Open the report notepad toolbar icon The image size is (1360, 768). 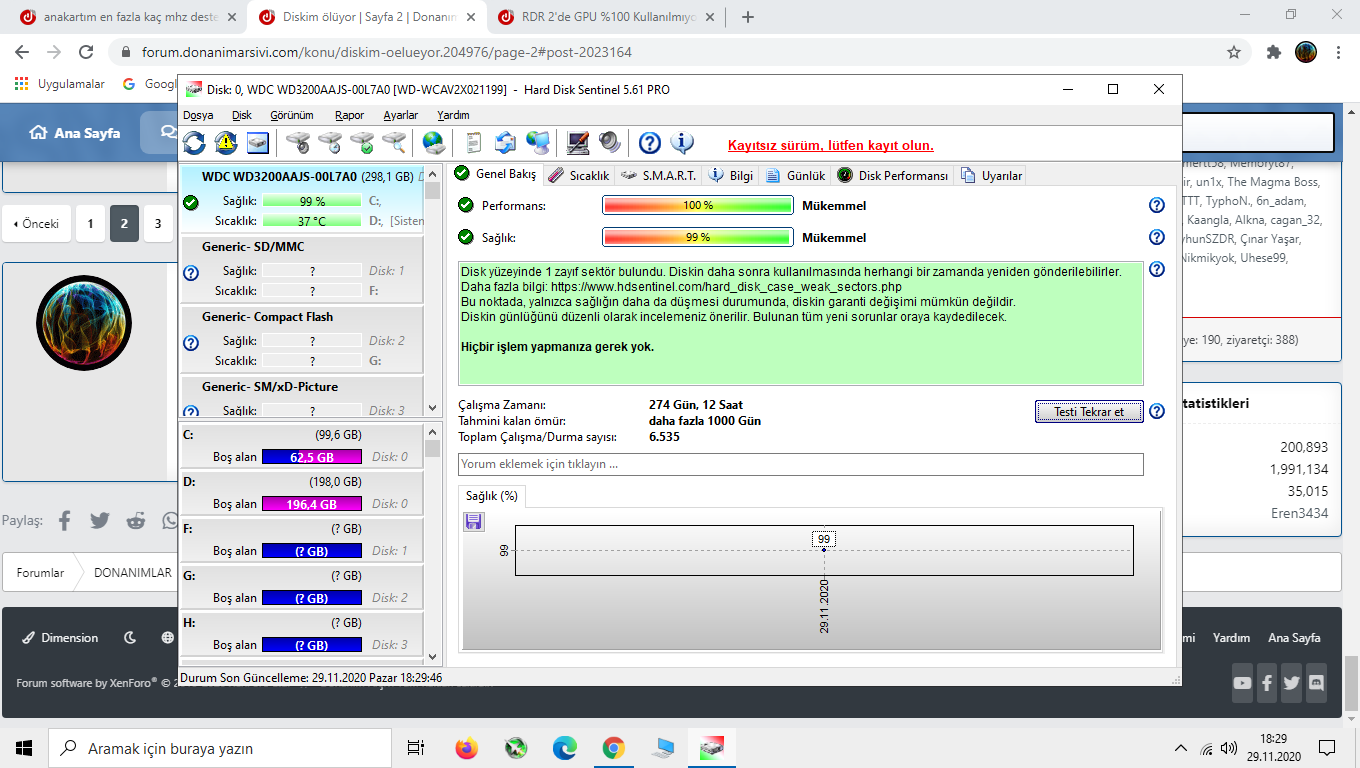point(474,143)
